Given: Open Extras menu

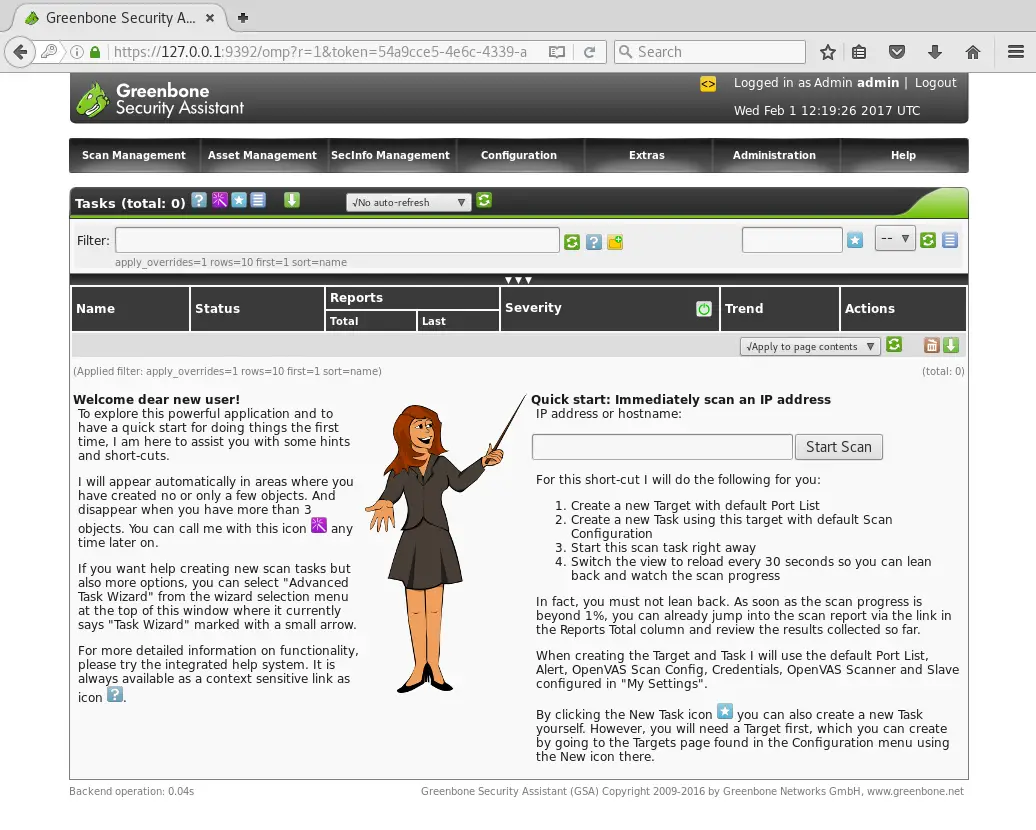Looking at the screenshot, I should (647, 155).
